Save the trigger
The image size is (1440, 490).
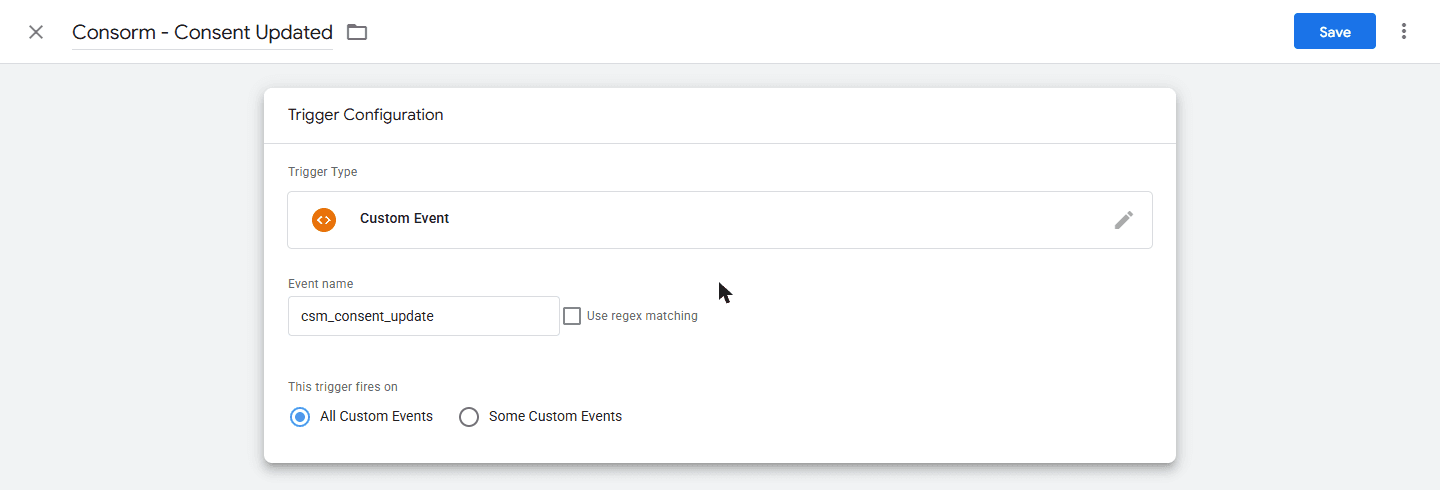click(x=1335, y=31)
